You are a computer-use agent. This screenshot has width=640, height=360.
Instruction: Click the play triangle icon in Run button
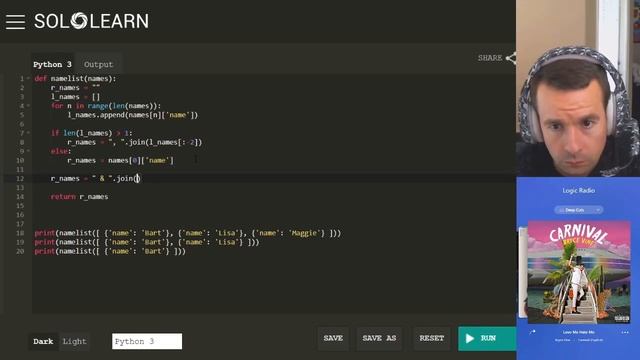[x=470, y=338]
